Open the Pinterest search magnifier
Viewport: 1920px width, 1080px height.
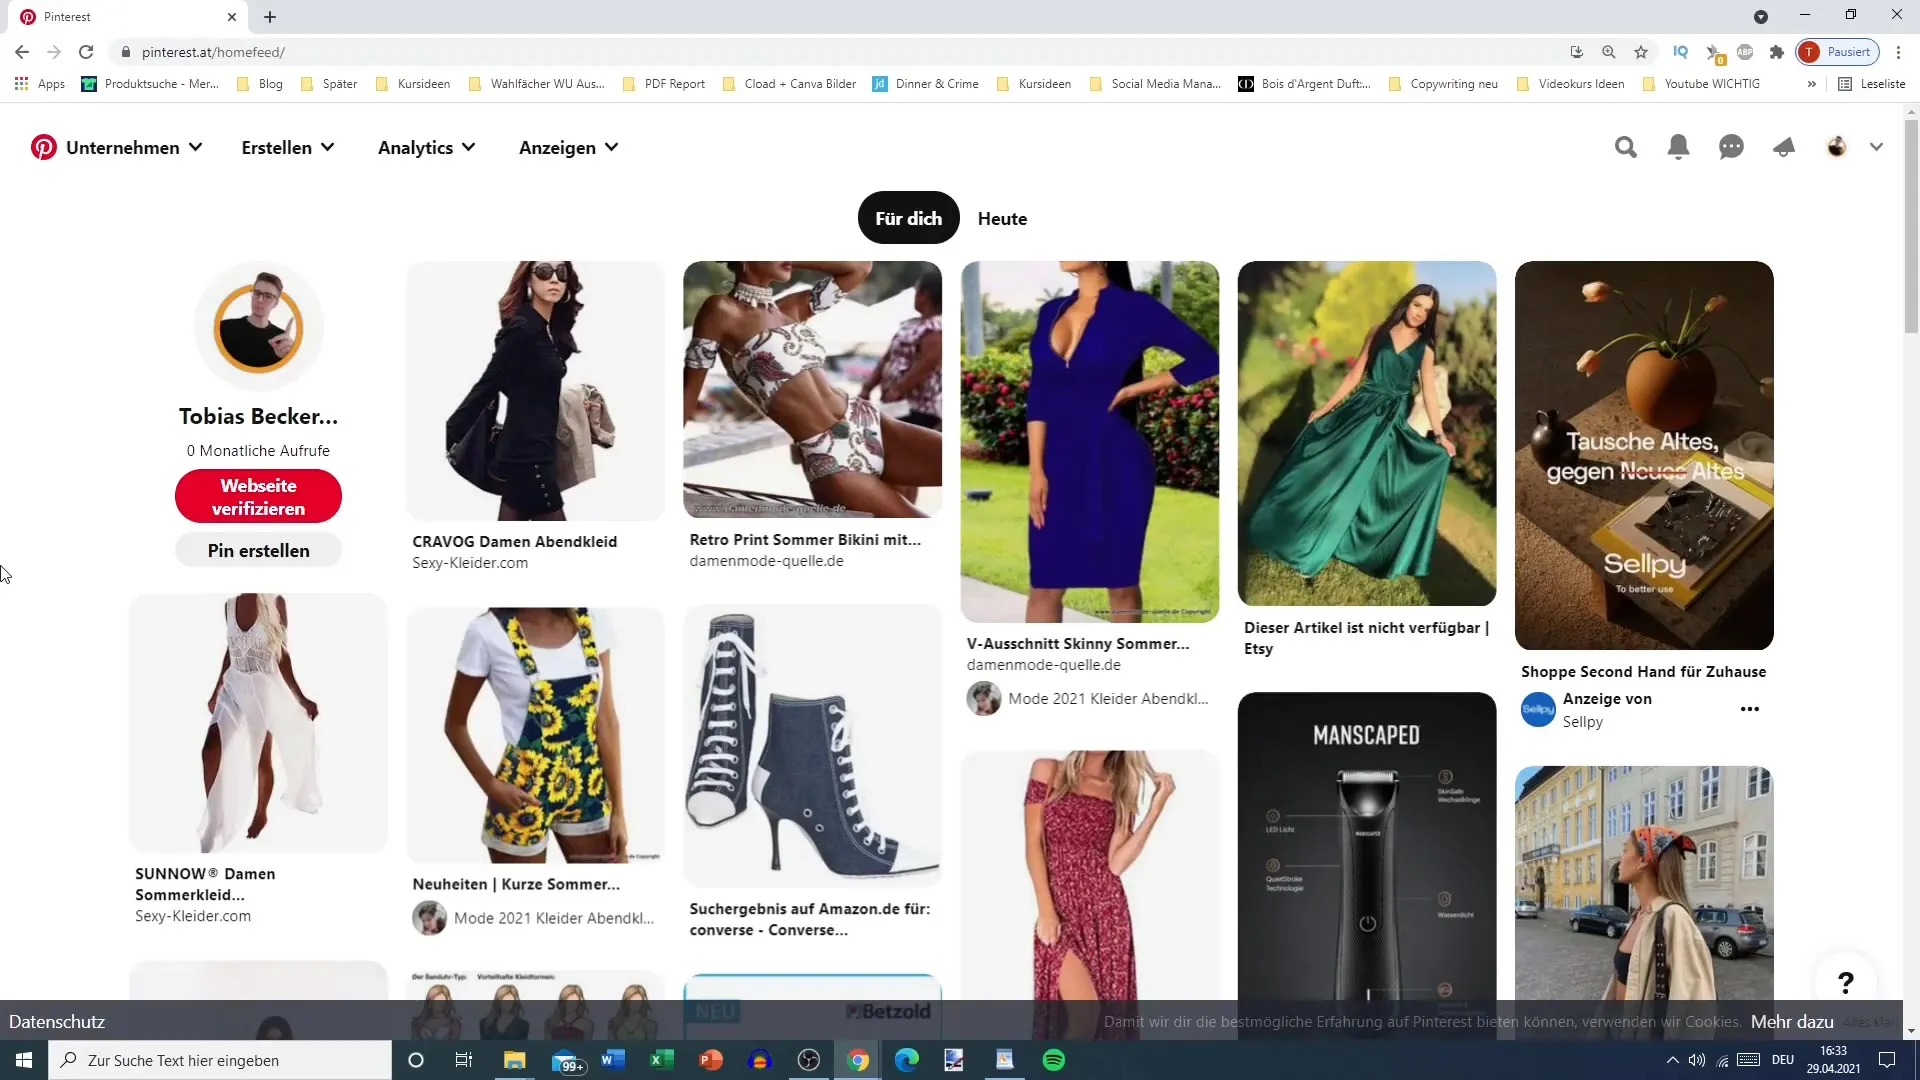point(1626,147)
